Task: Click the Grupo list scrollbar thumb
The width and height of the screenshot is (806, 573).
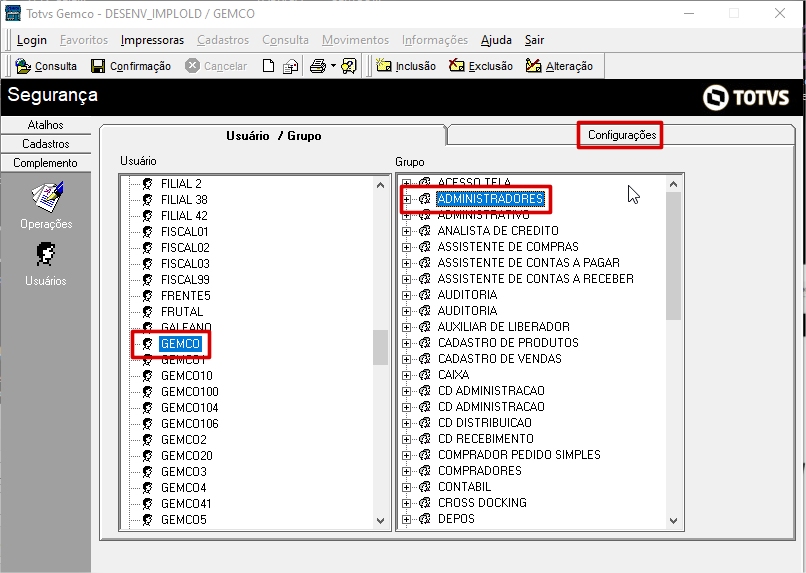Action: click(x=673, y=256)
